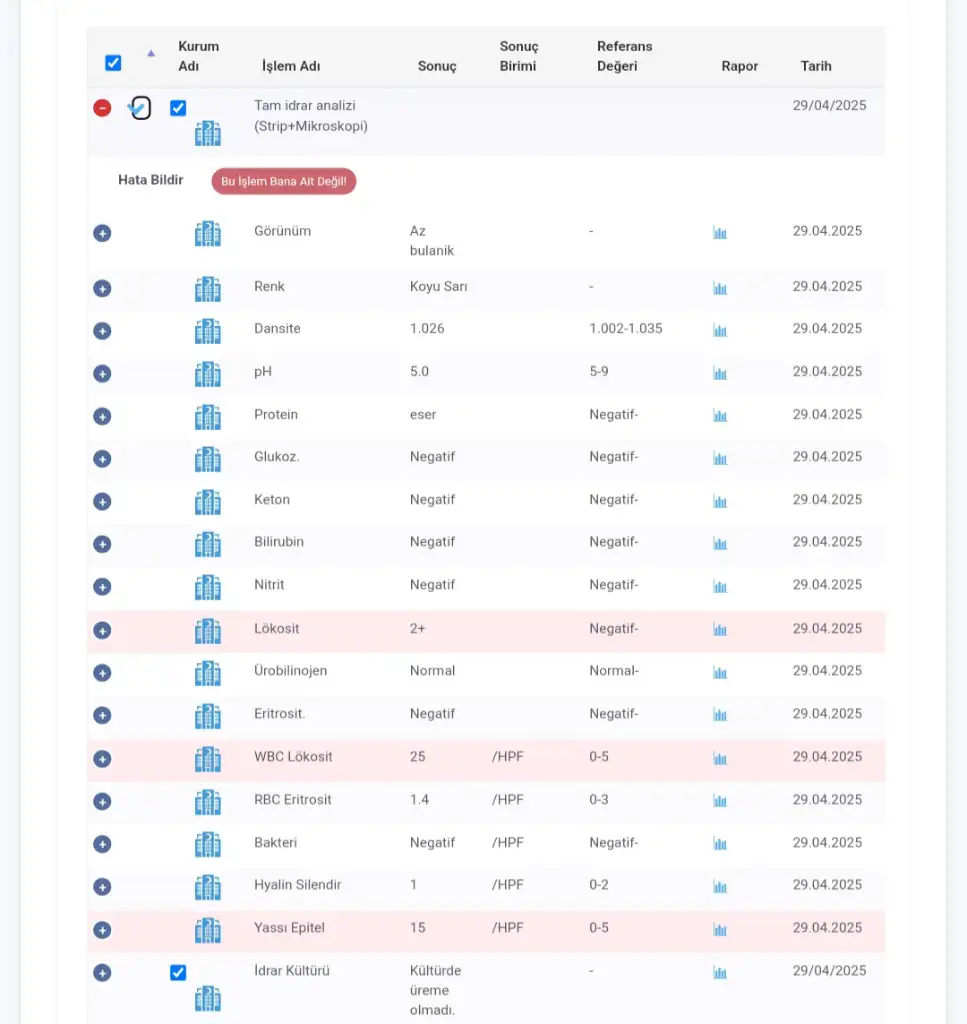Sort the table by Tarih column
This screenshot has height=1024, width=967.
point(816,66)
